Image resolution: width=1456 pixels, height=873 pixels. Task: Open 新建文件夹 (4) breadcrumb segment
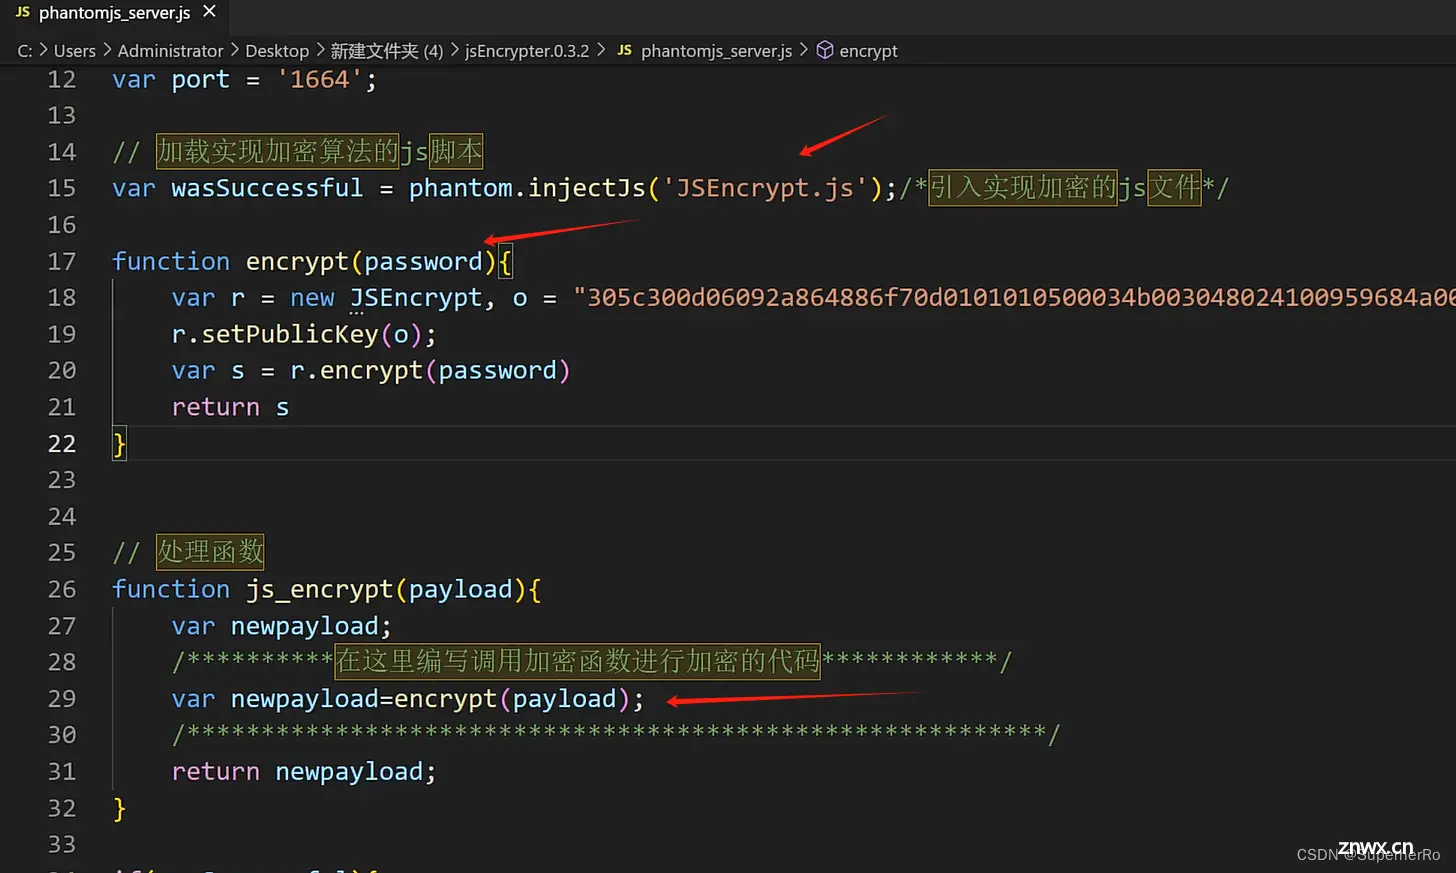pos(387,51)
